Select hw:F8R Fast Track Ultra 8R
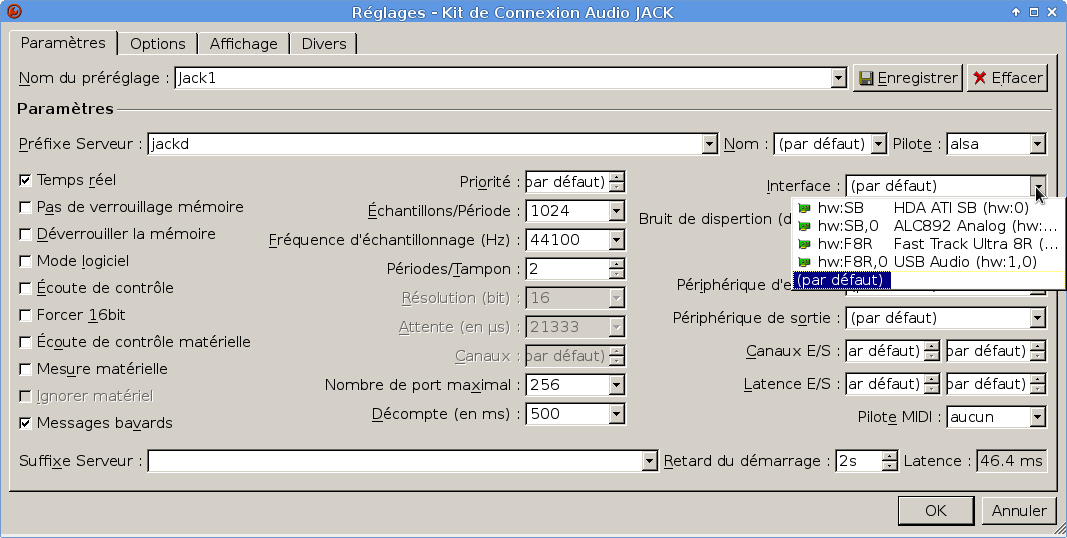The width and height of the screenshot is (1067, 538). 928,244
